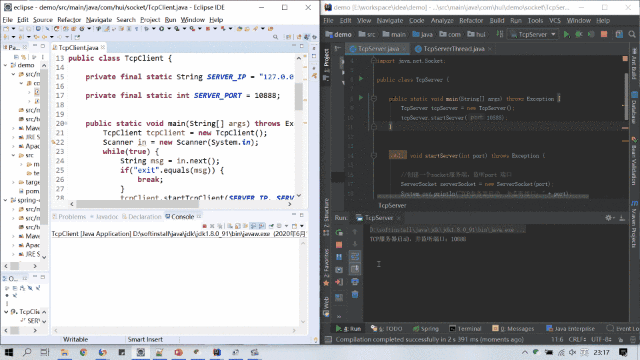Open Eclipse Navigate menu
This screenshot has width=640, height=360.
tap(99, 20)
